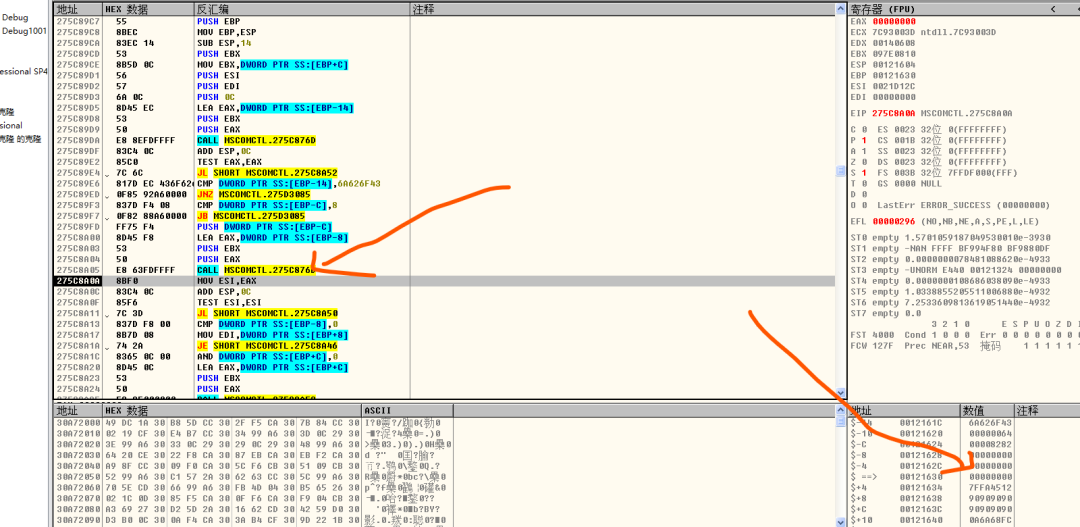This screenshot has width=1080, height=527.
Task: Toggle the A auxiliary flag bit
Action: [x=864, y=151]
